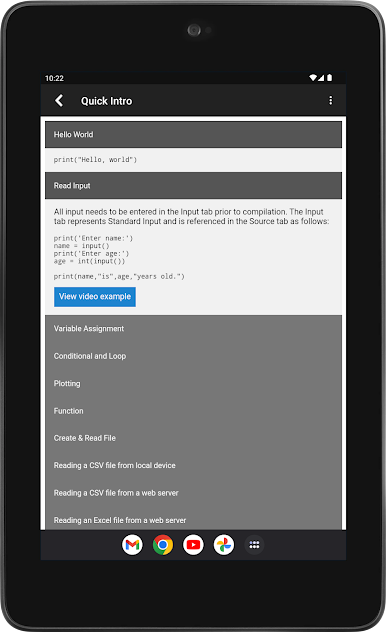Viewport: 386px width, 632px height.
Task: Expand Reading a CSV file from local device
Action: pyautogui.click(x=193, y=466)
